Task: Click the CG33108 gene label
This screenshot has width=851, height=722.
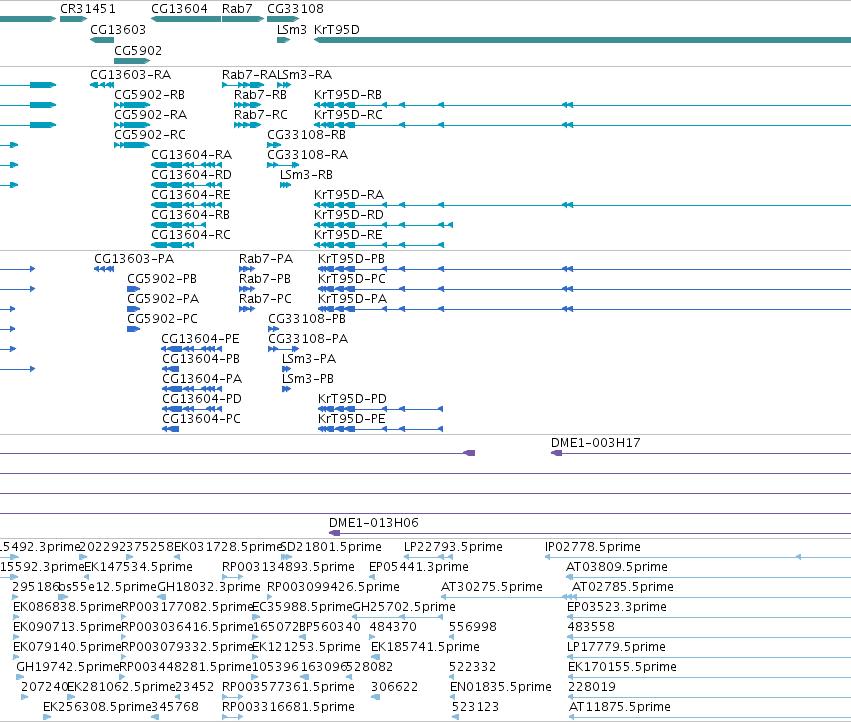Action: click(x=295, y=9)
